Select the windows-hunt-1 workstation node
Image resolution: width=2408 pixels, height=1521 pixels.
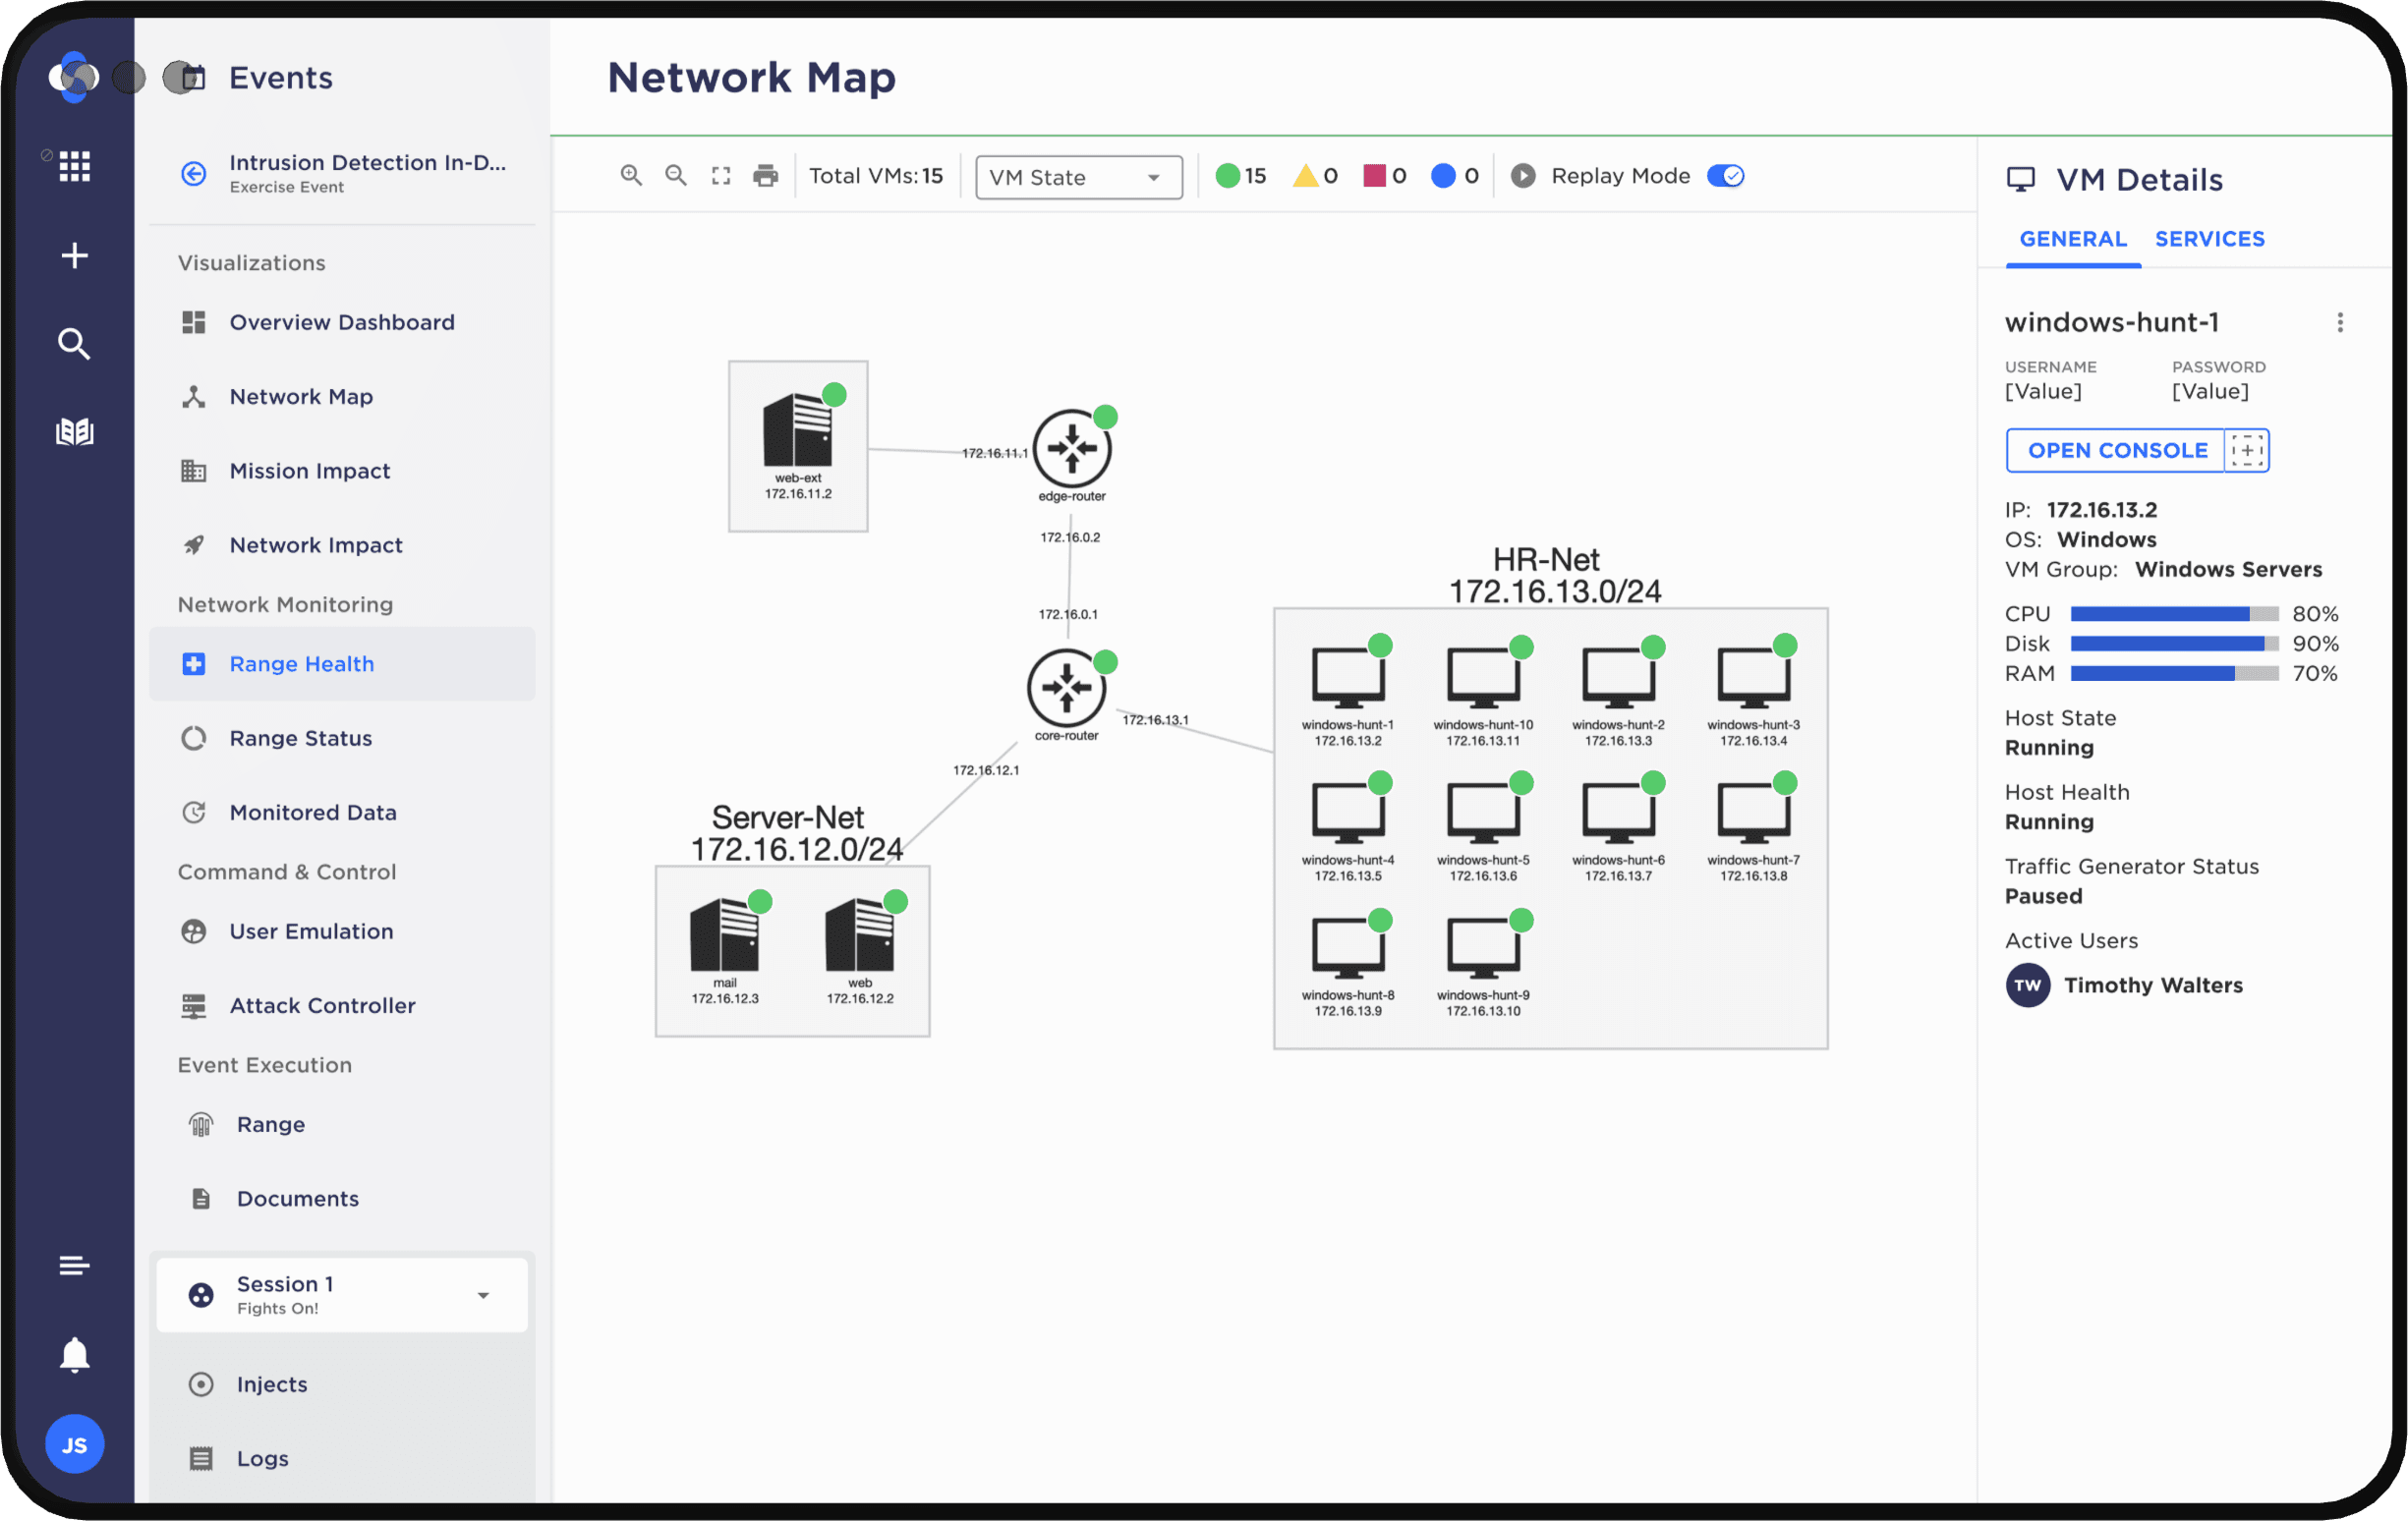(1348, 680)
